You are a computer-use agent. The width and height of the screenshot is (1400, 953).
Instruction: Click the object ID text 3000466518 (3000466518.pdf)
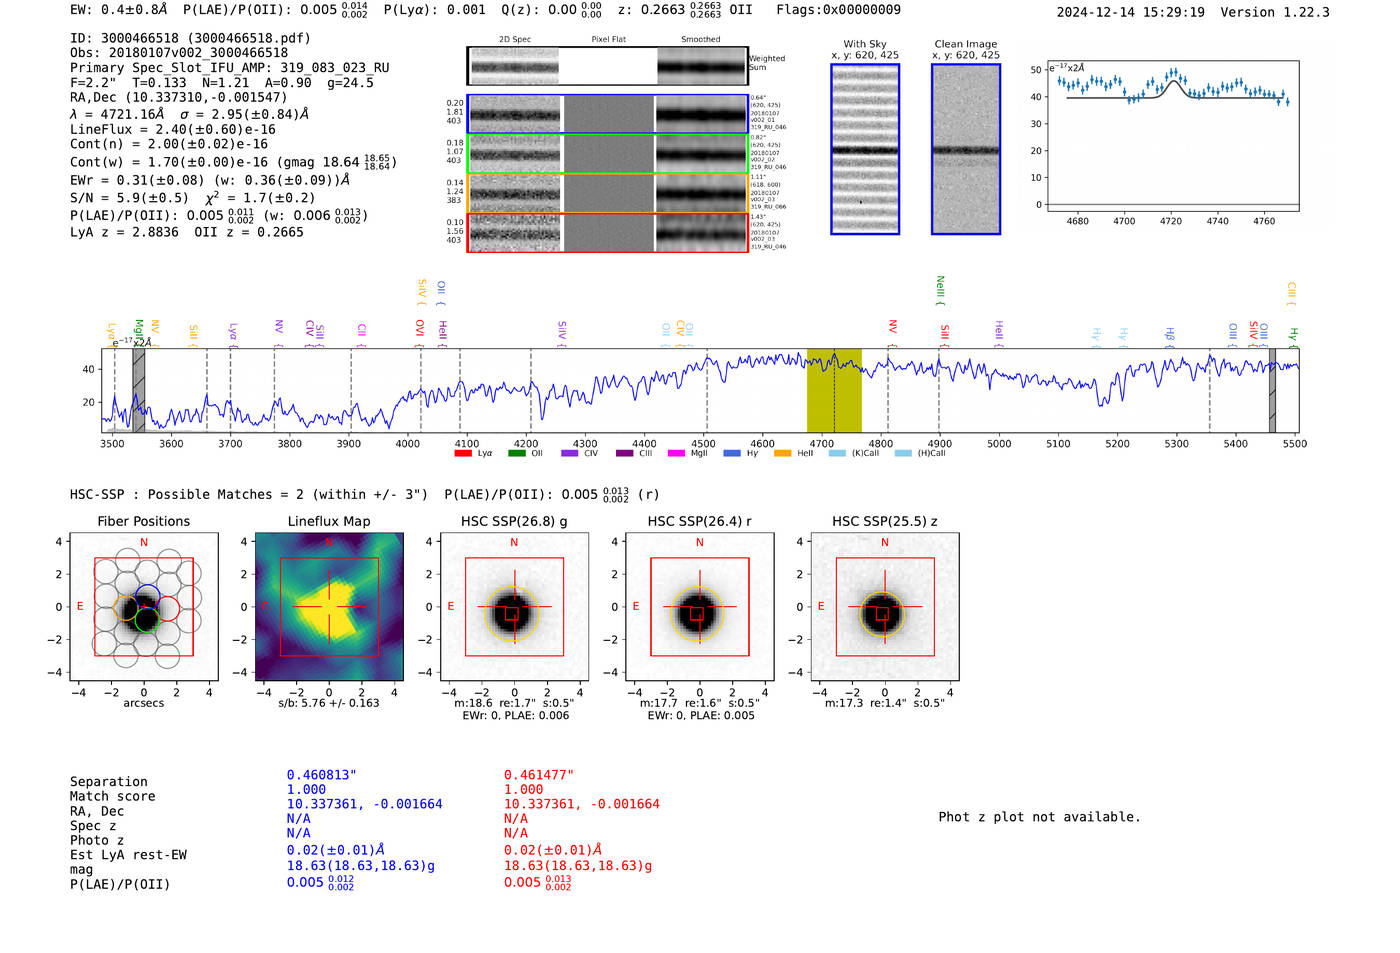click(x=190, y=38)
